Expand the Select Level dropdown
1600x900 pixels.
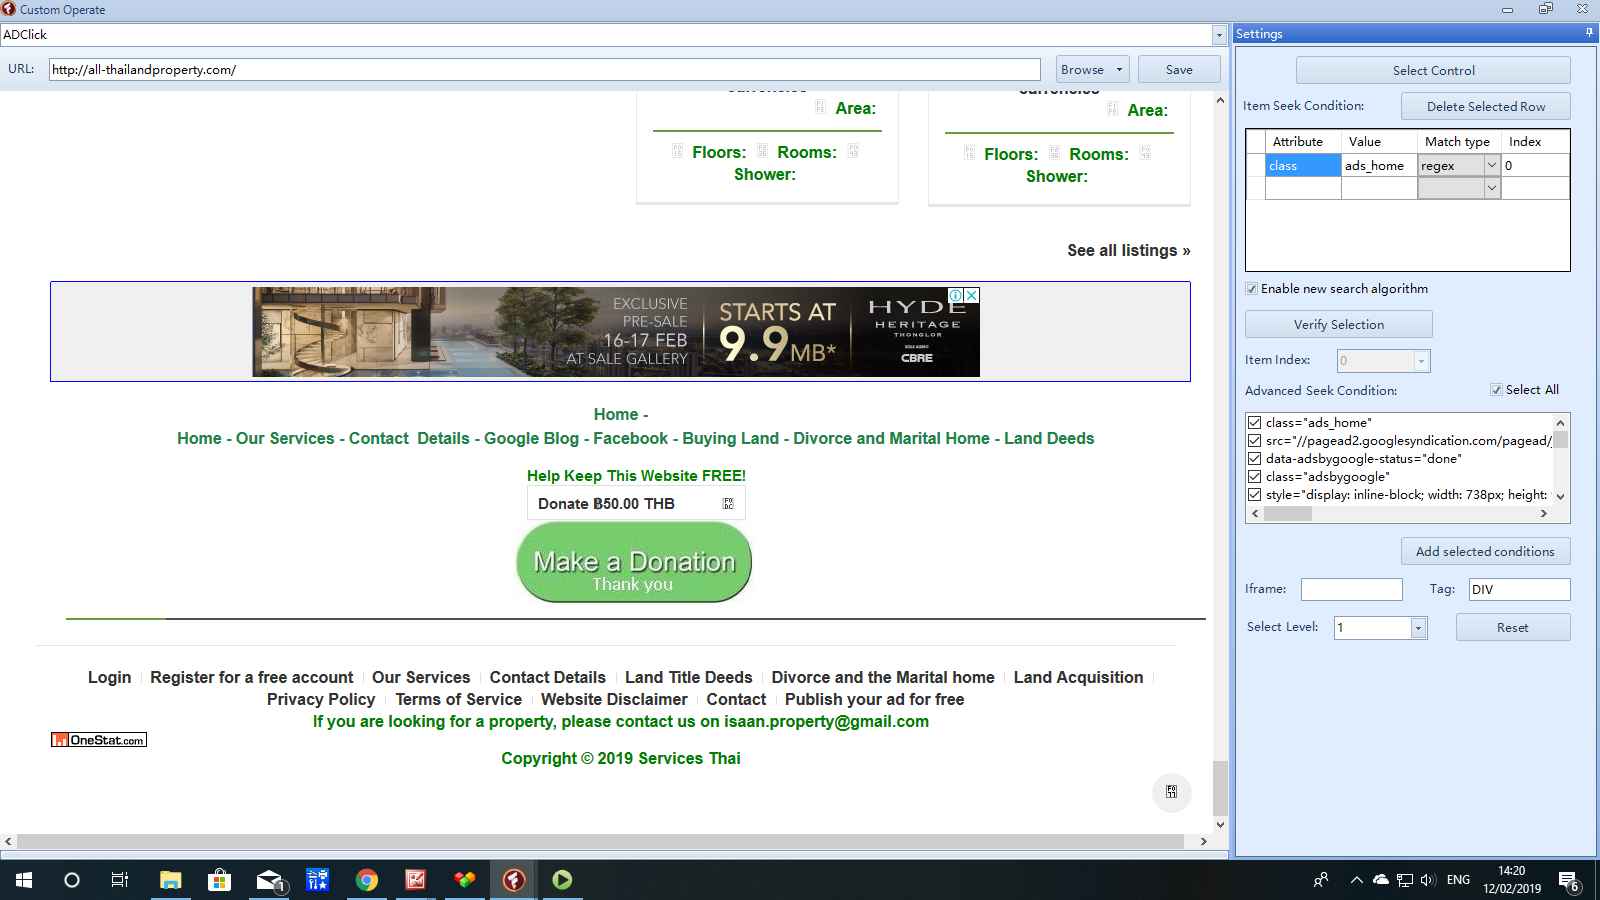[x=1418, y=628]
